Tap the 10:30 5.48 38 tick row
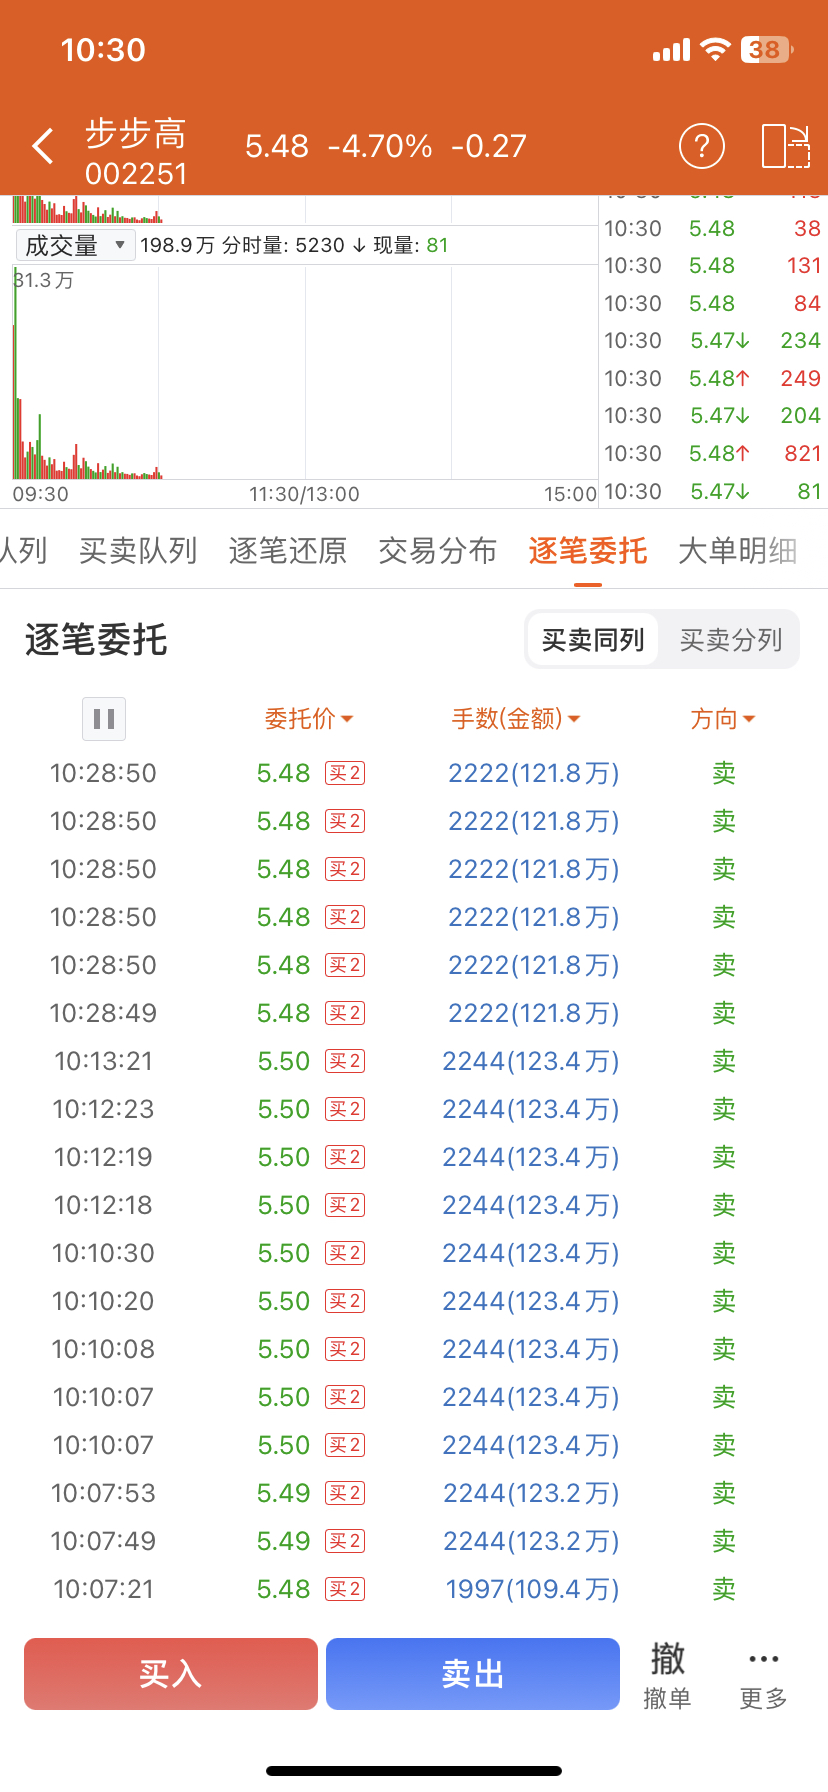The height and width of the screenshot is (1792, 828). pos(712,228)
